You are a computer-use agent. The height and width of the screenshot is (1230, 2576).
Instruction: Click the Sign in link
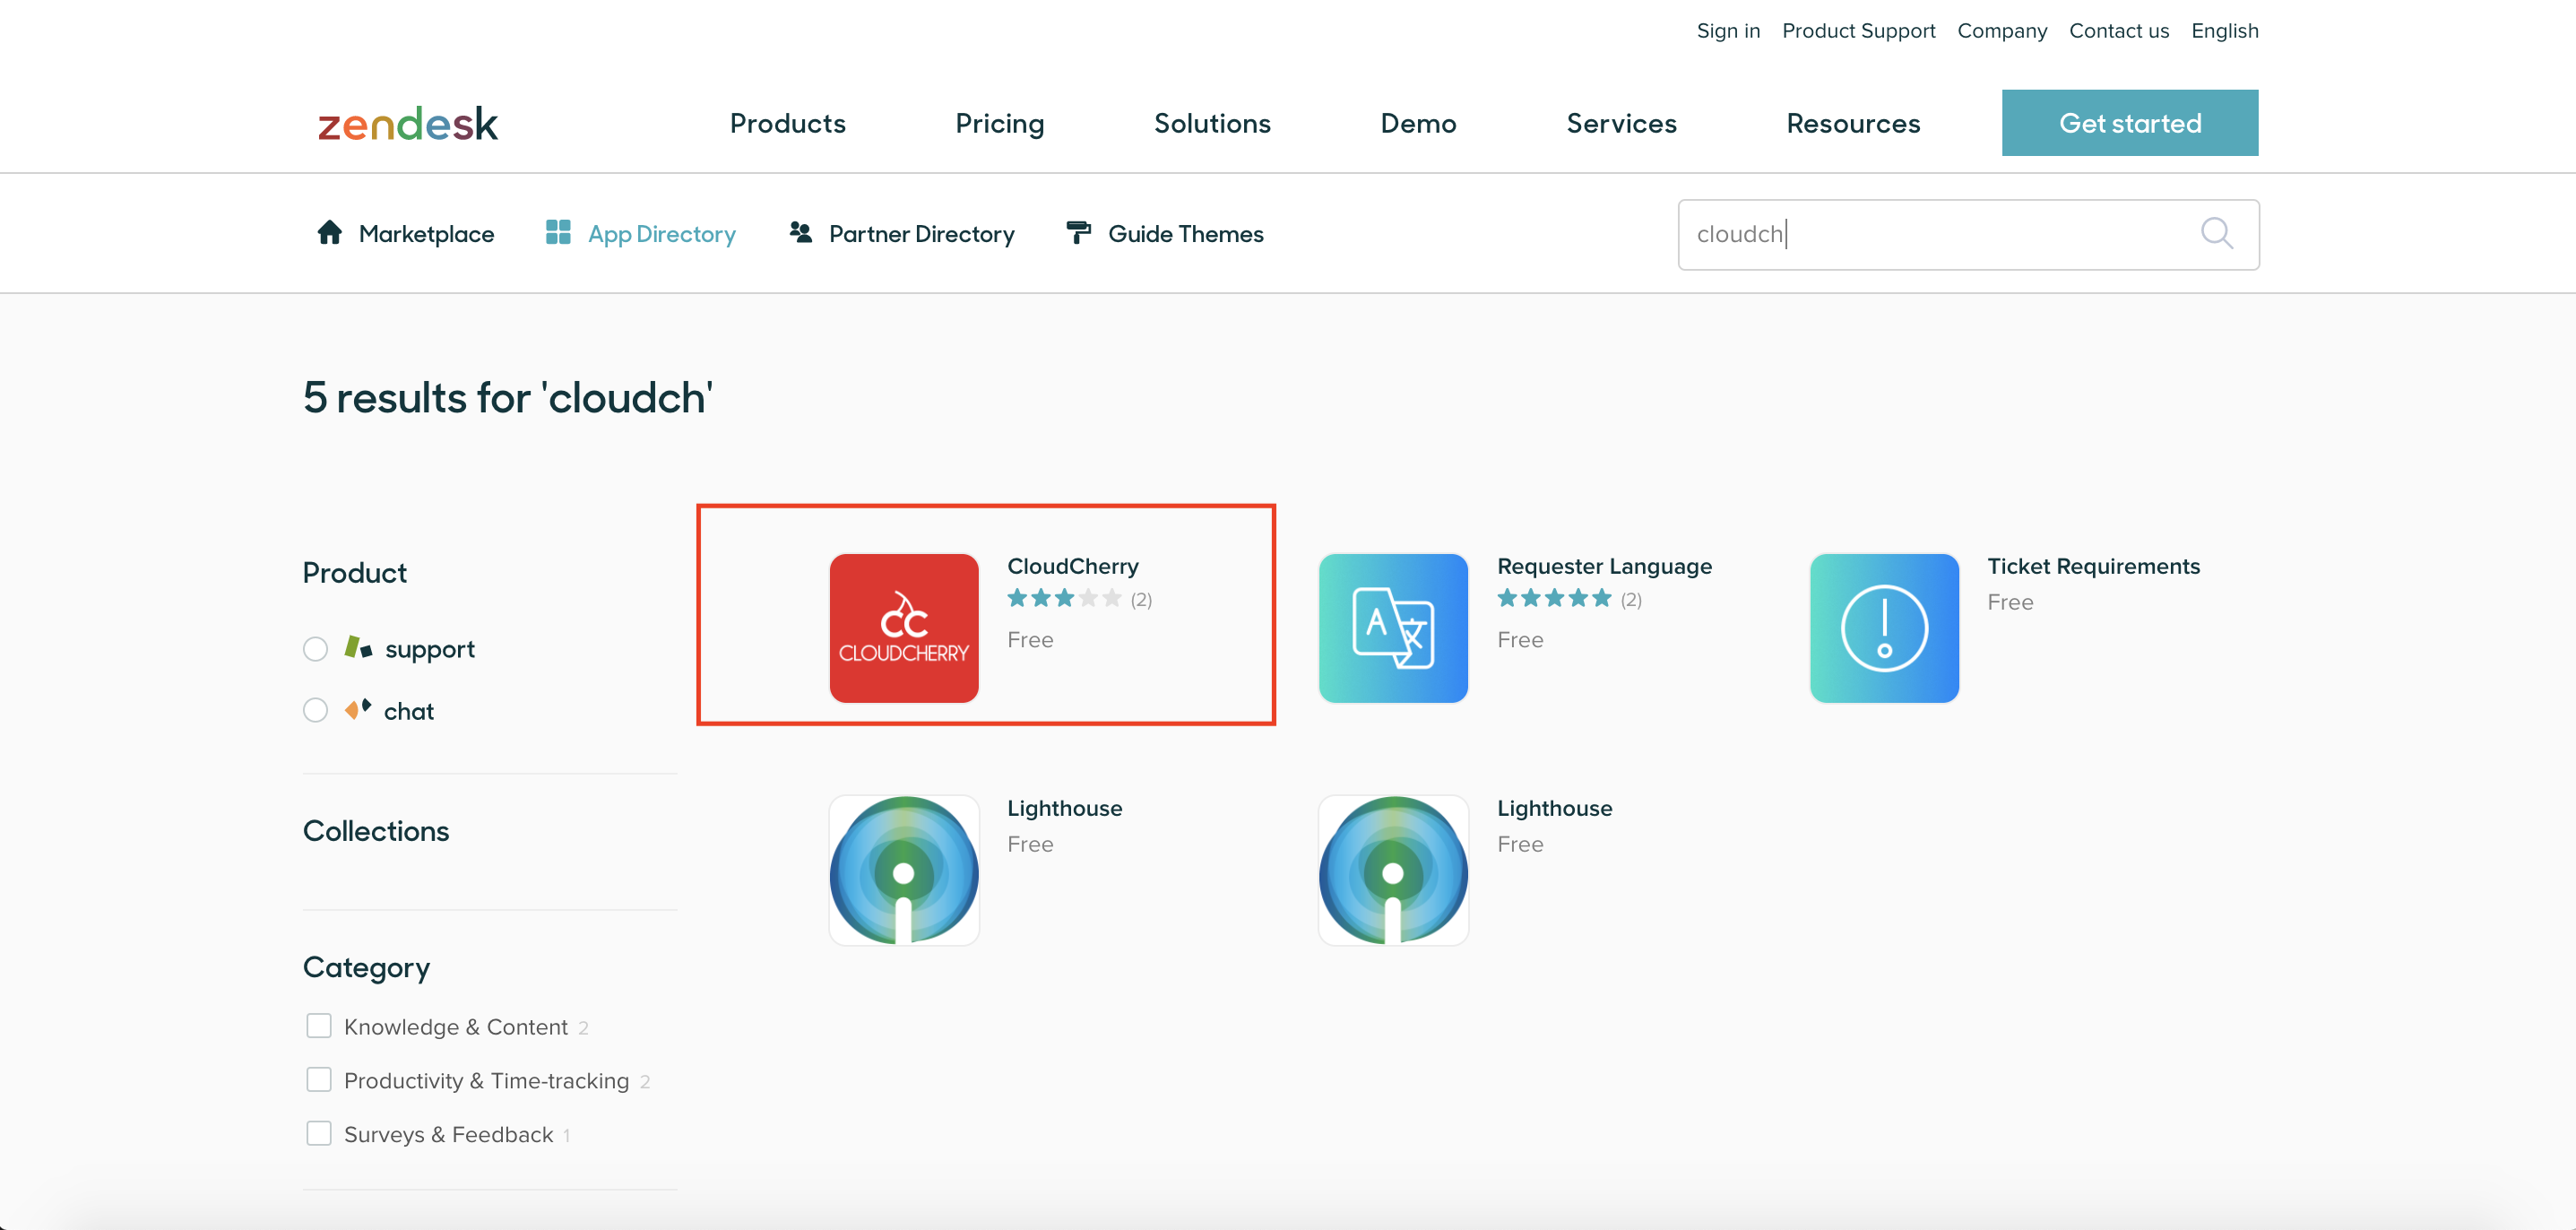(x=1728, y=31)
